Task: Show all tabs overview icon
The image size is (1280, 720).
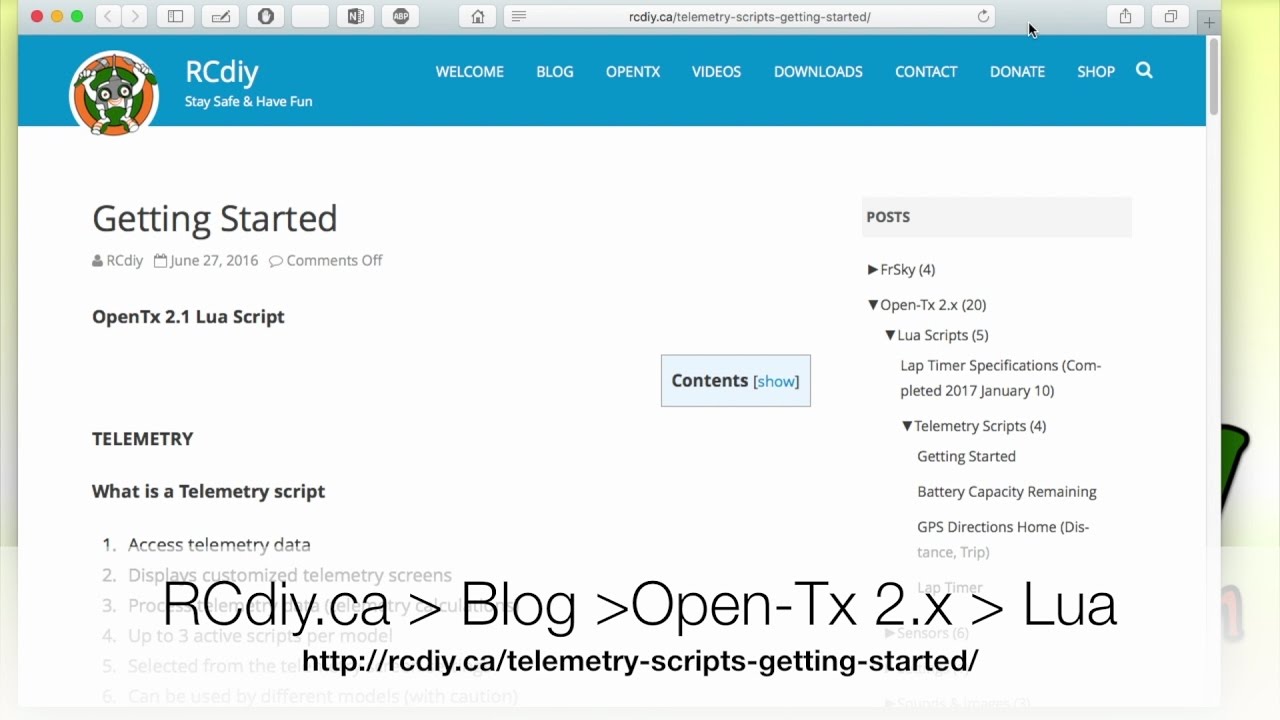Action: pyautogui.click(x=1170, y=16)
